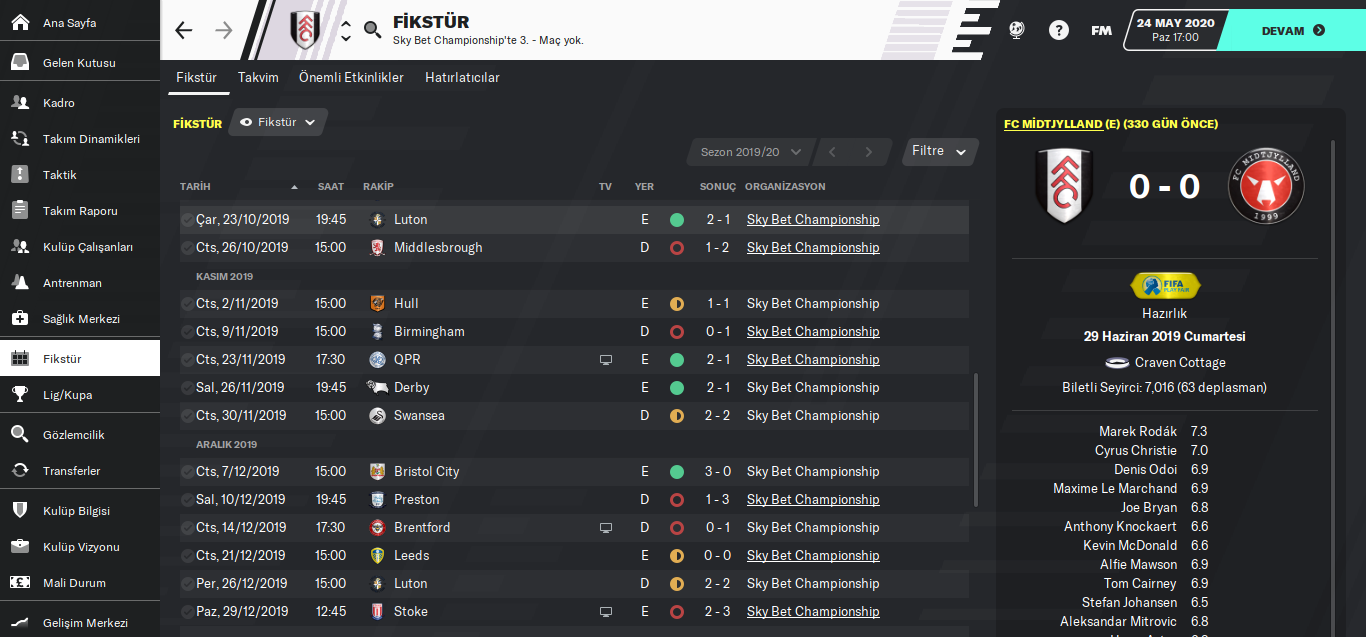Toggle check circle for Bristol City match
This screenshot has height=637, width=1366.
[187, 471]
